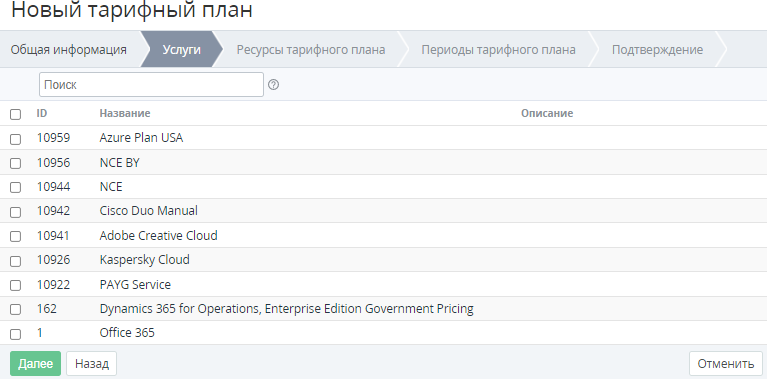Click the NCE BY service name
The image size is (767, 379).
click(120, 163)
